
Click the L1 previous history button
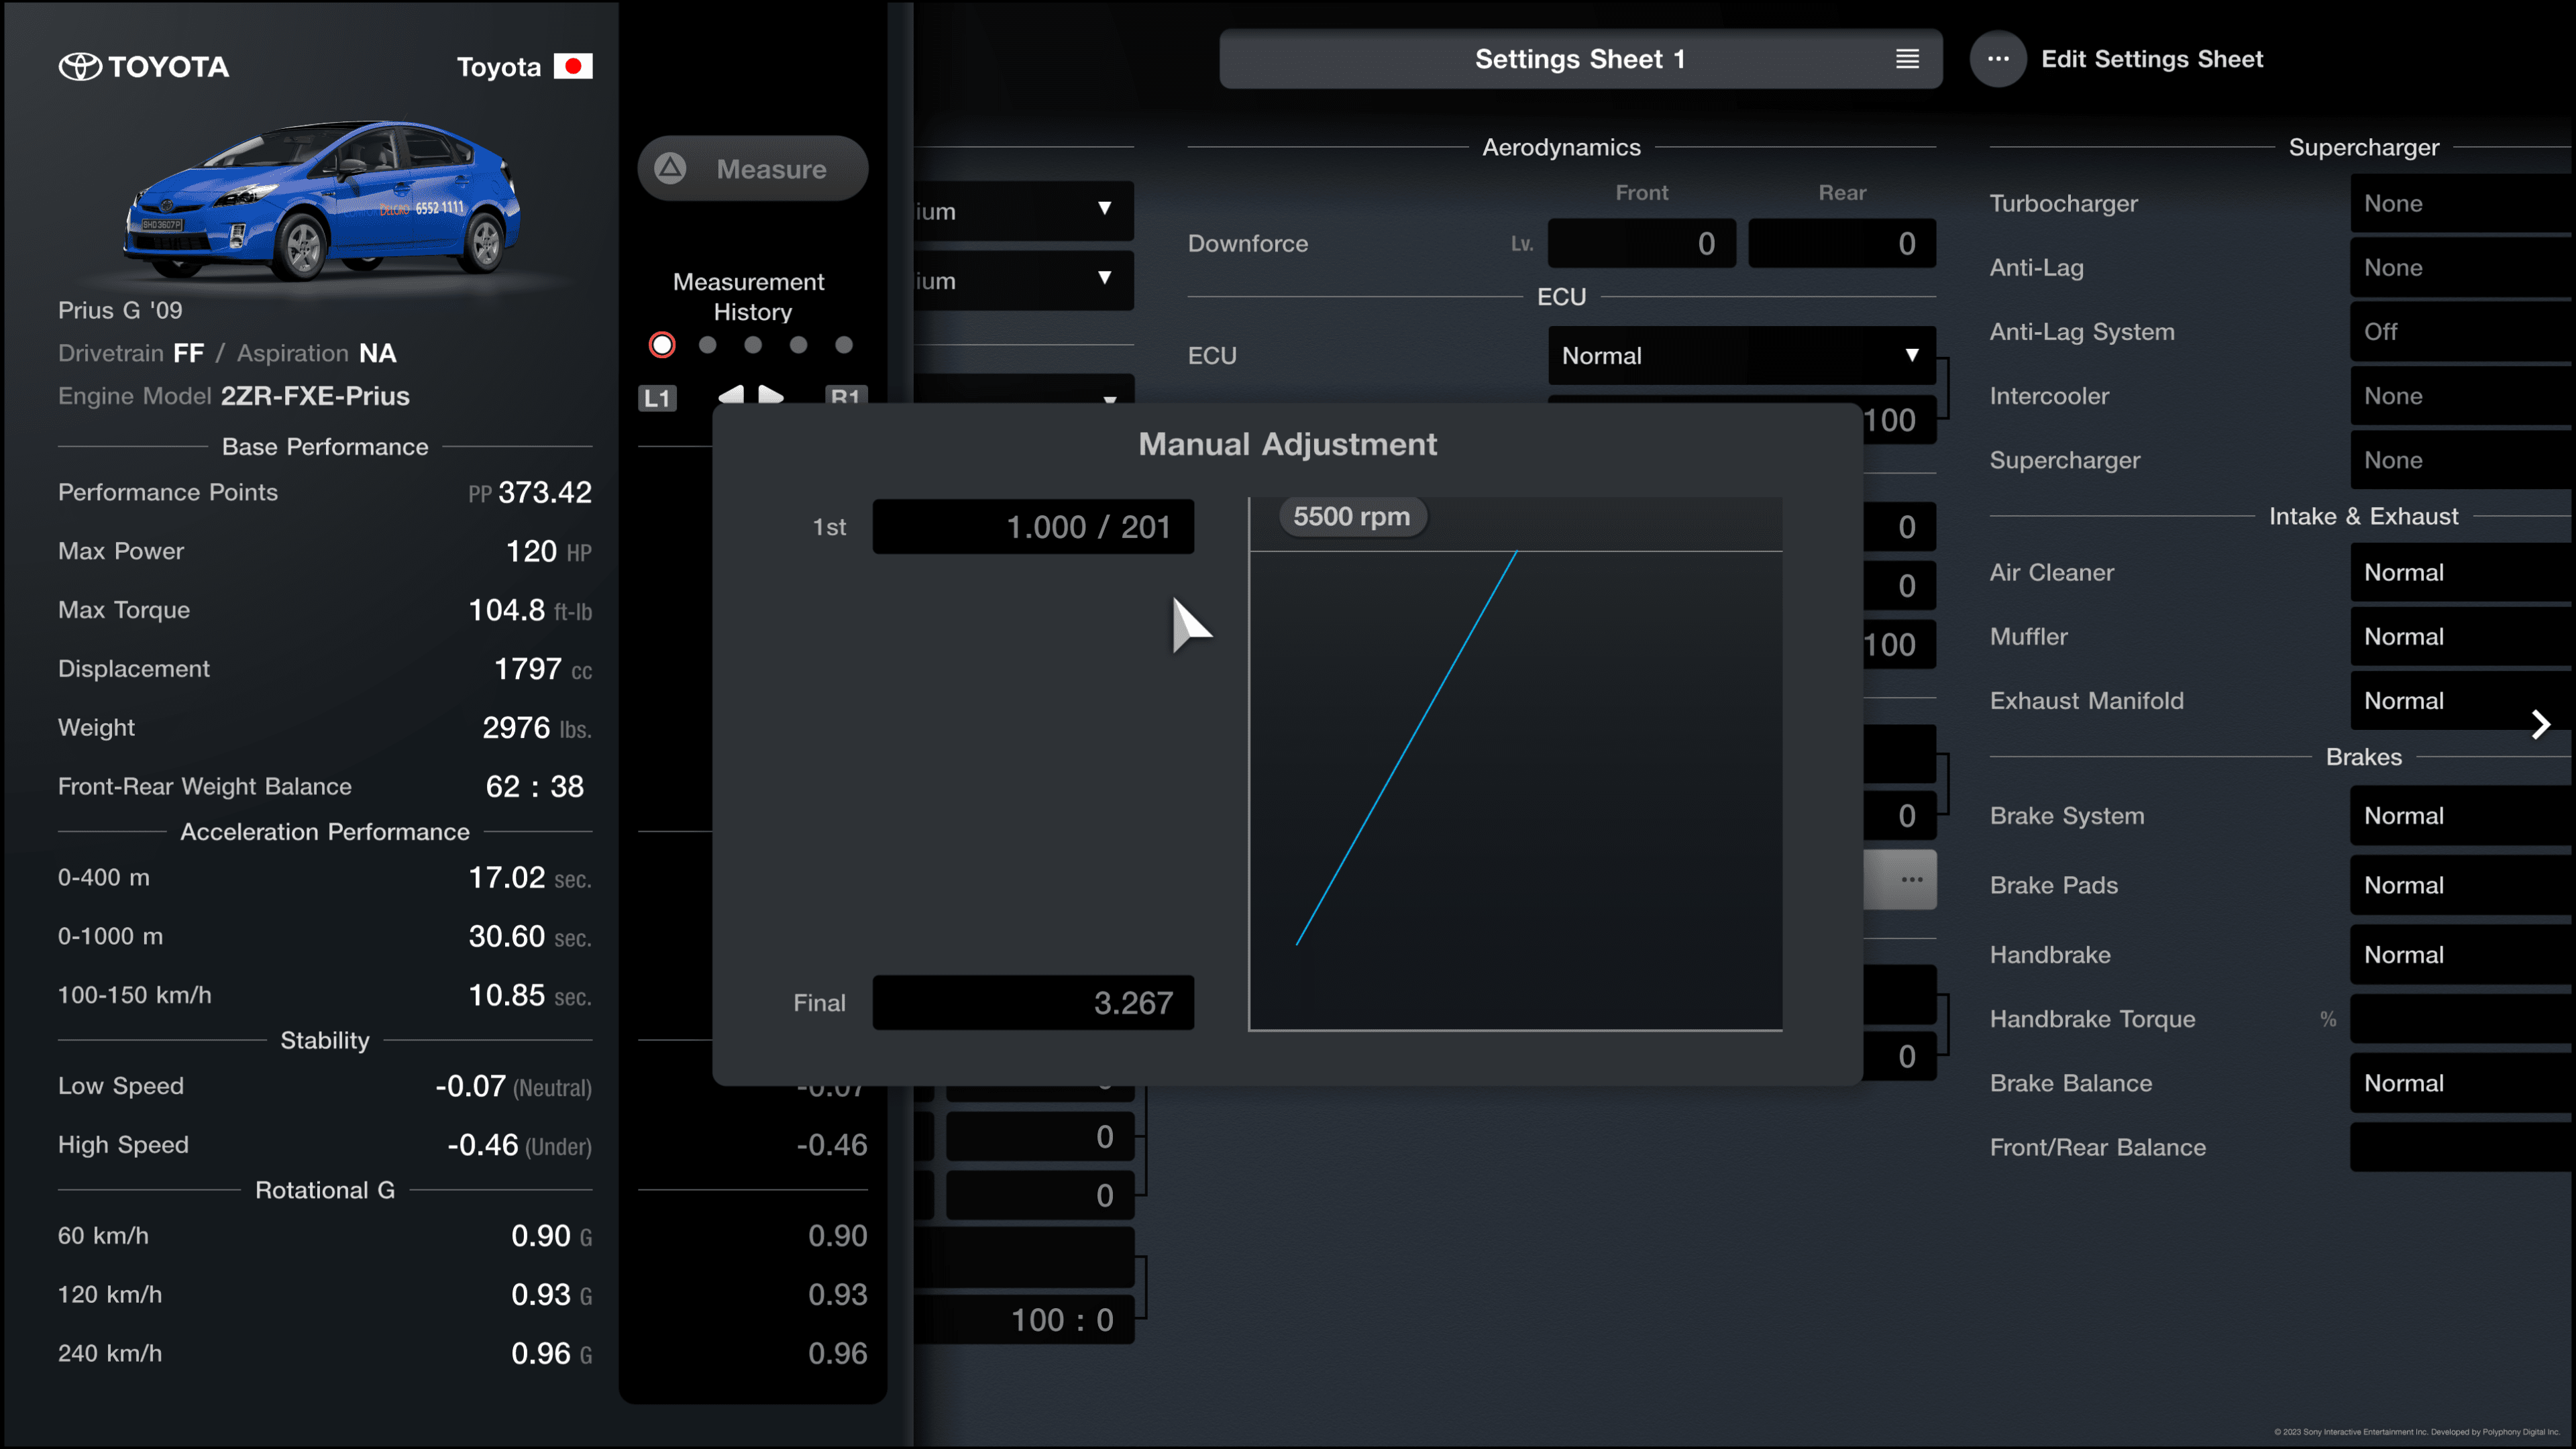pyautogui.click(x=657, y=398)
